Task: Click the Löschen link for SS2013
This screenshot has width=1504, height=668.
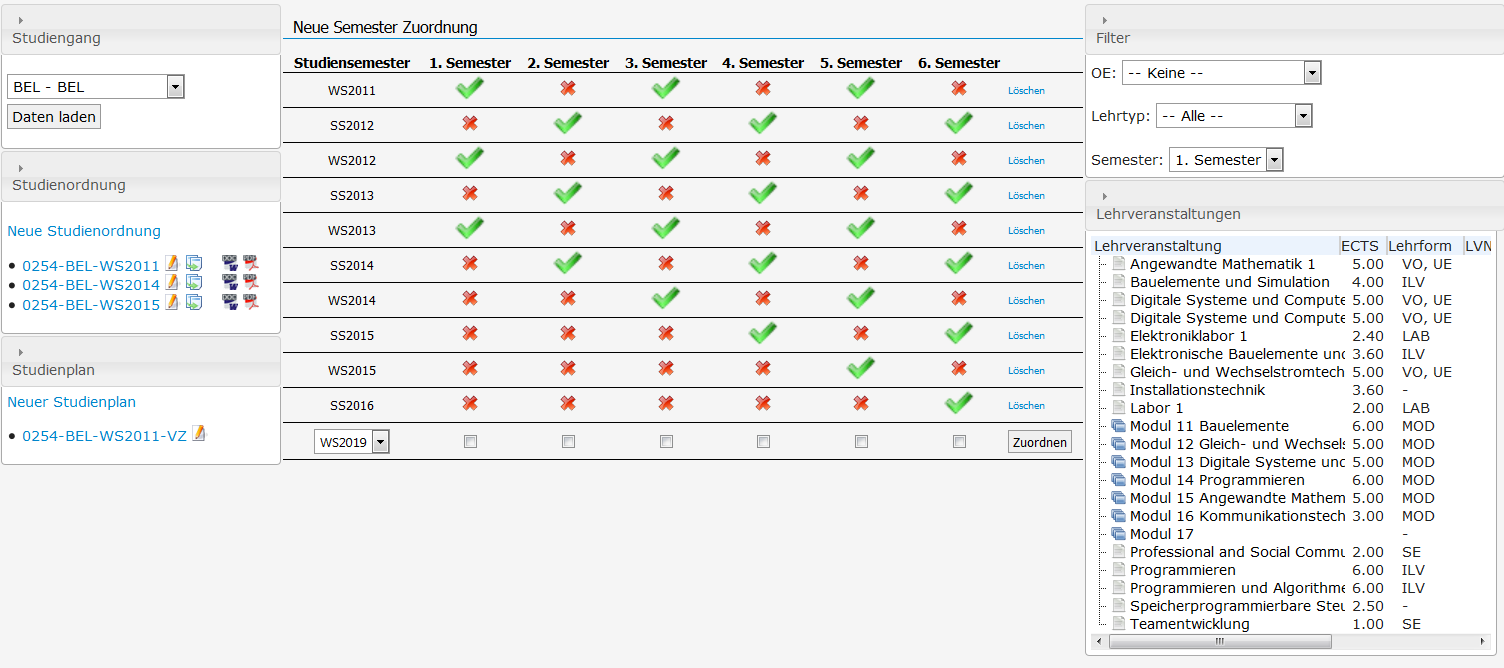Action: point(1026,196)
